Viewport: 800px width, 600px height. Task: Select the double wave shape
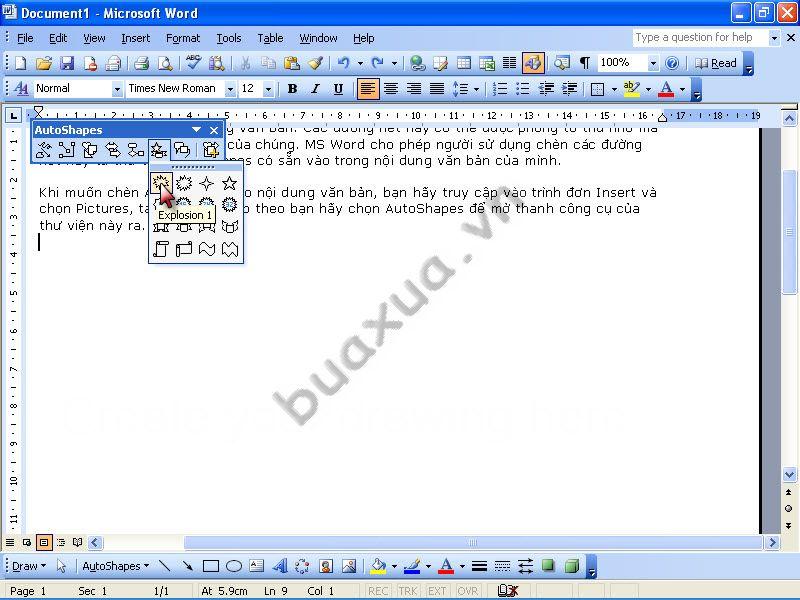pos(230,249)
